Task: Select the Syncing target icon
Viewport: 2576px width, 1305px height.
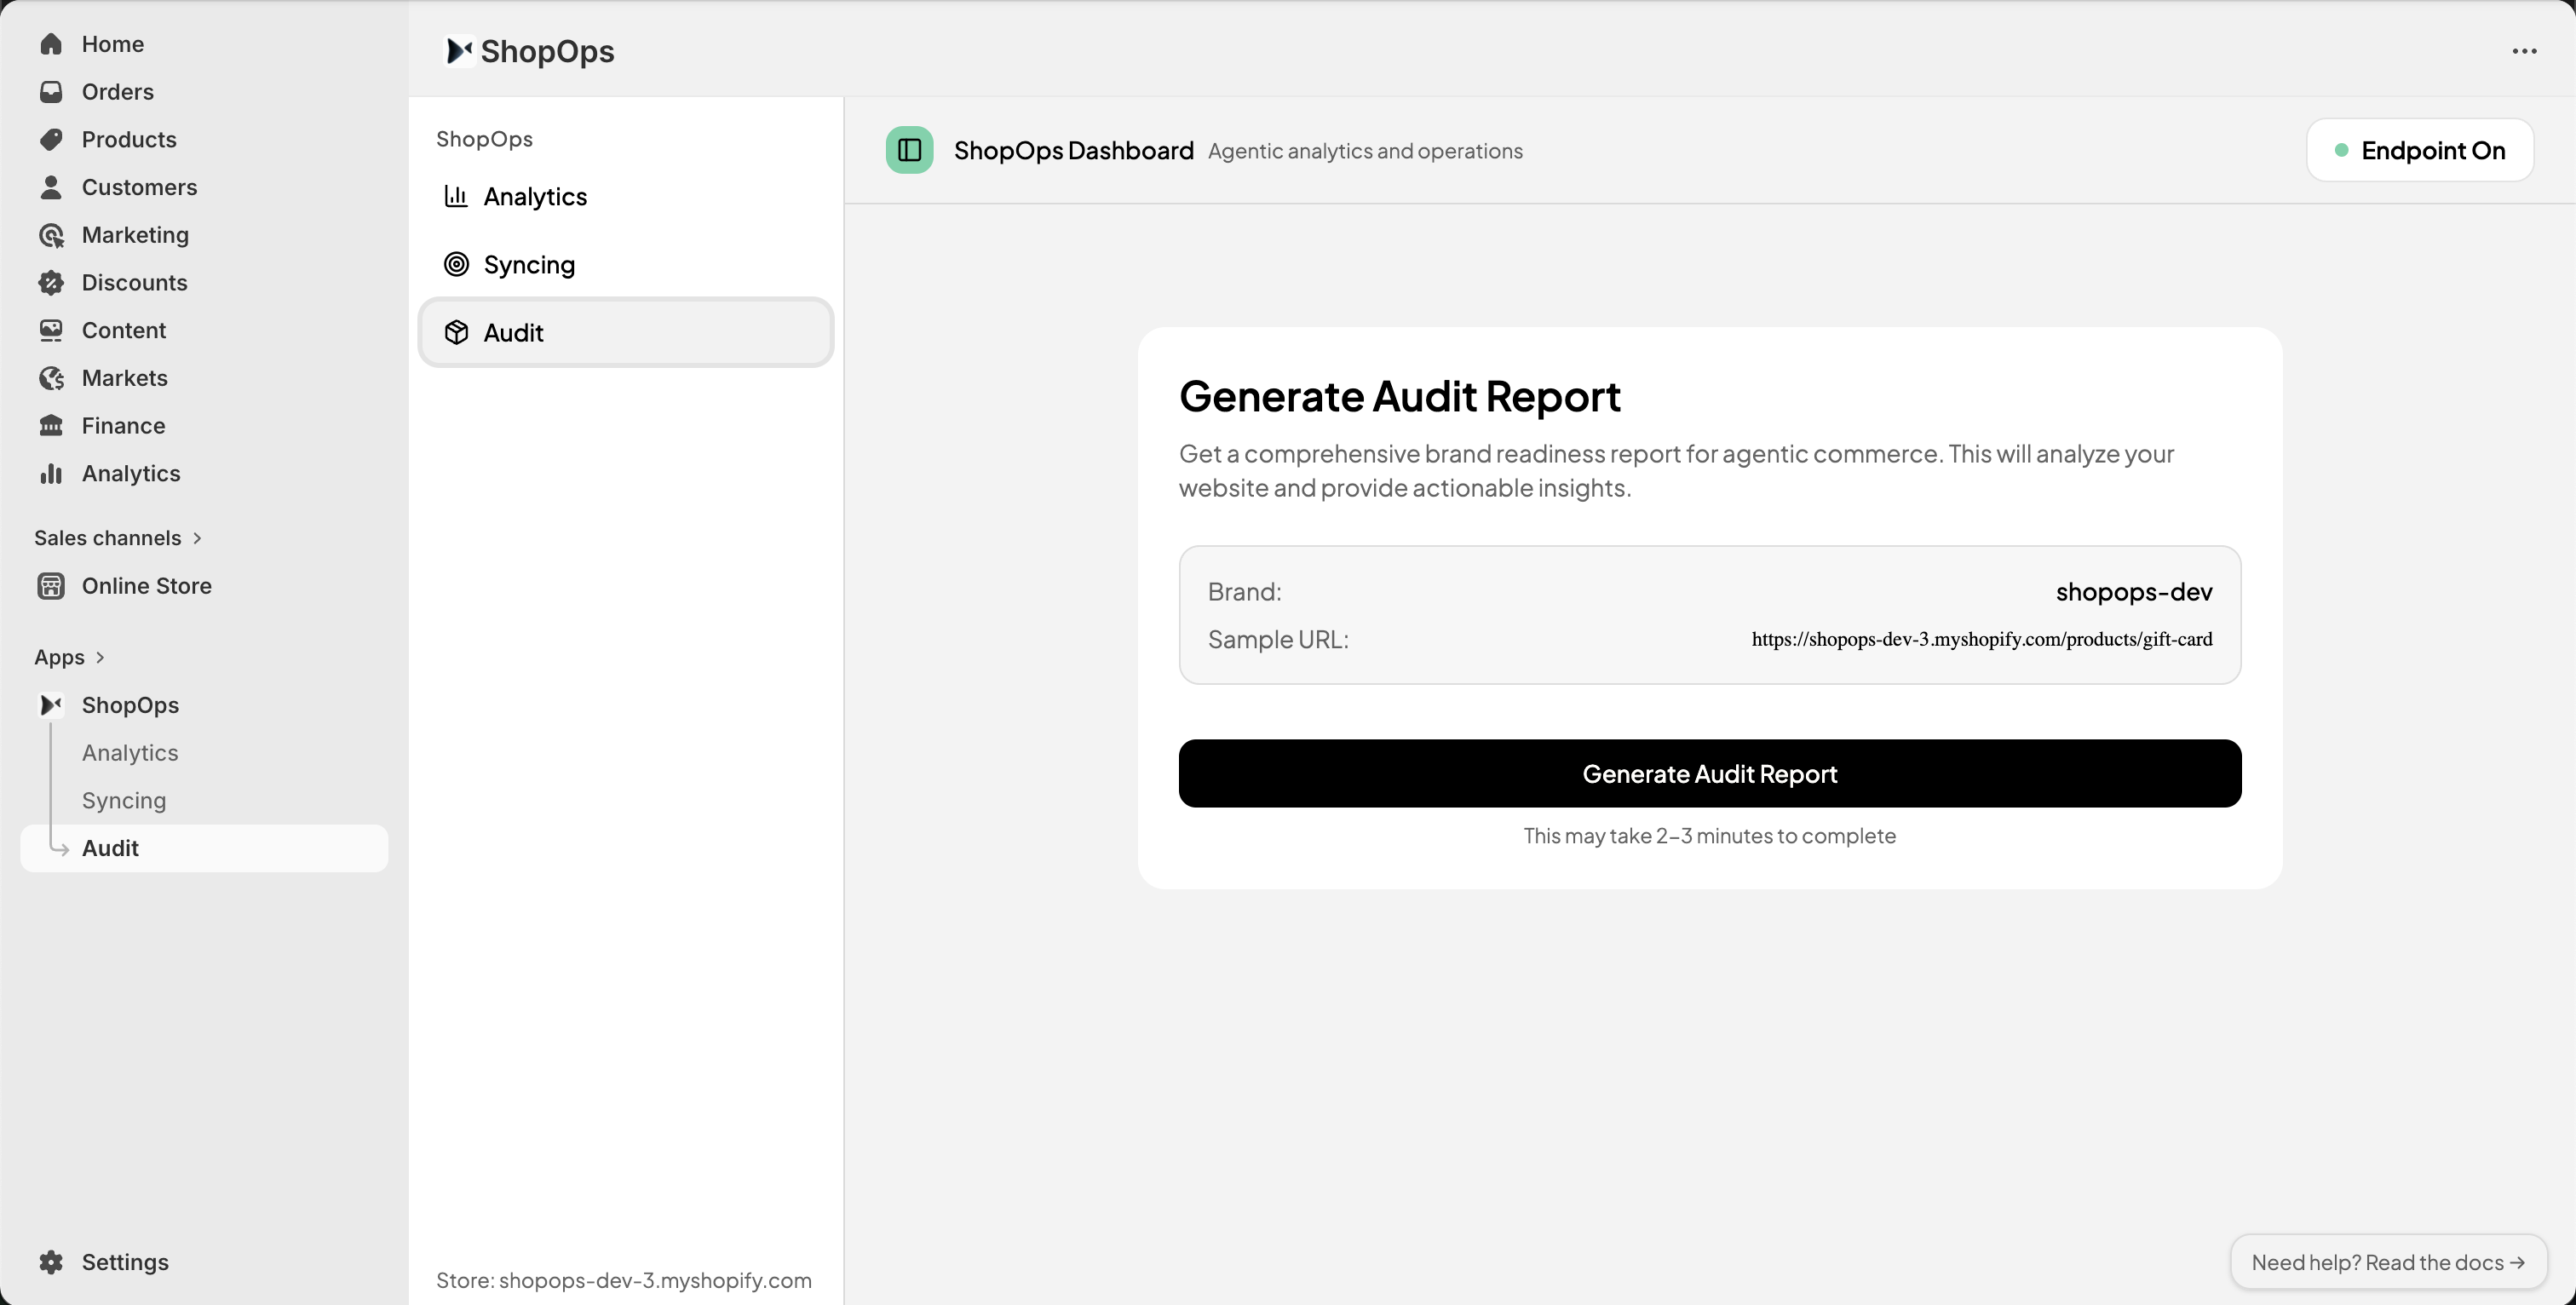Action: (x=457, y=263)
